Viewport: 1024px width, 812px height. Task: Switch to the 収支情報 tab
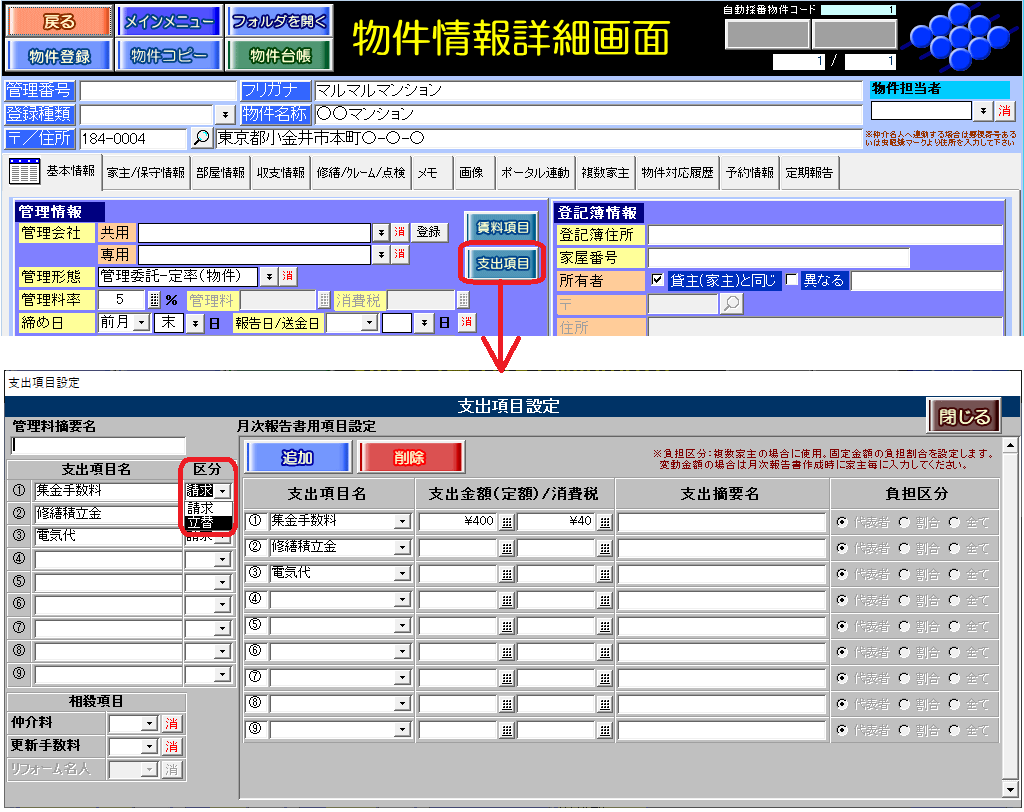point(279,173)
